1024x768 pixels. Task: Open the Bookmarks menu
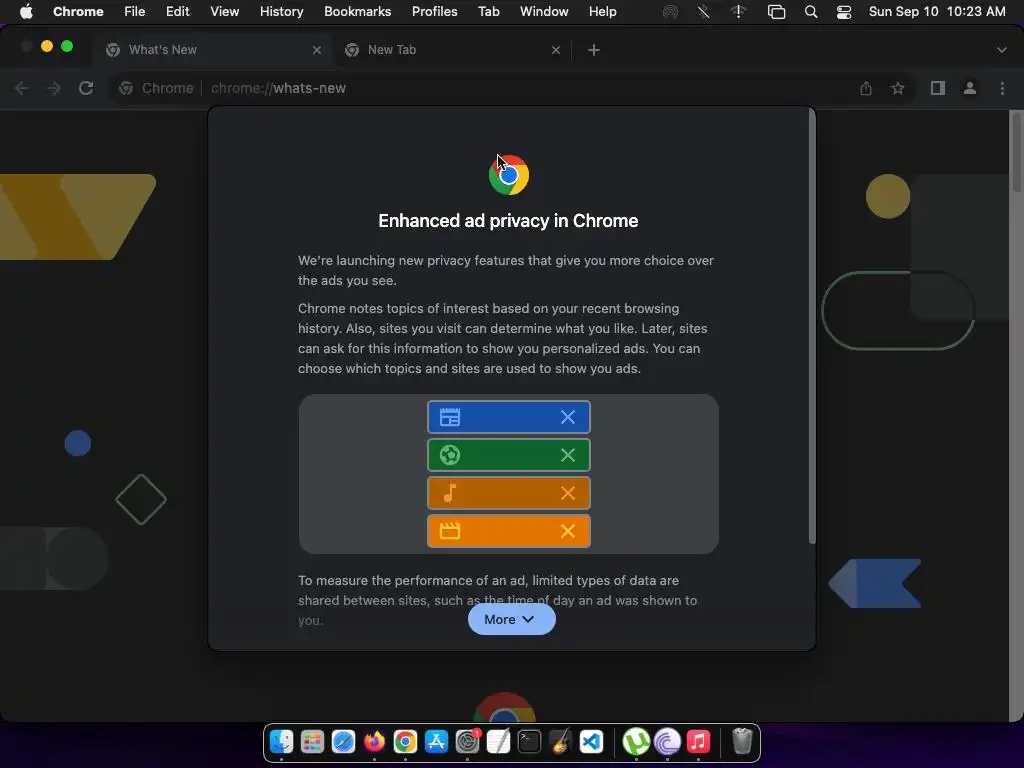(357, 11)
